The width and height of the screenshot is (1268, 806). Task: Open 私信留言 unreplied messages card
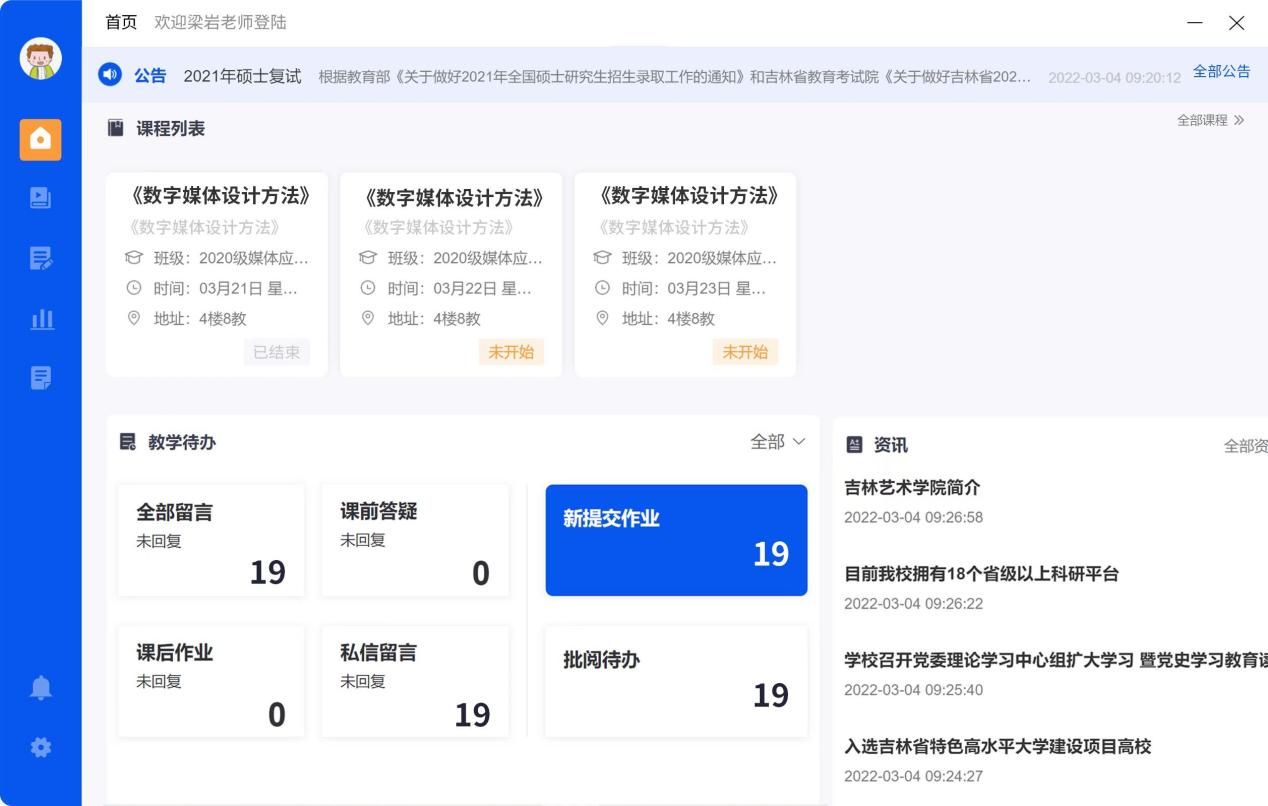coord(414,681)
